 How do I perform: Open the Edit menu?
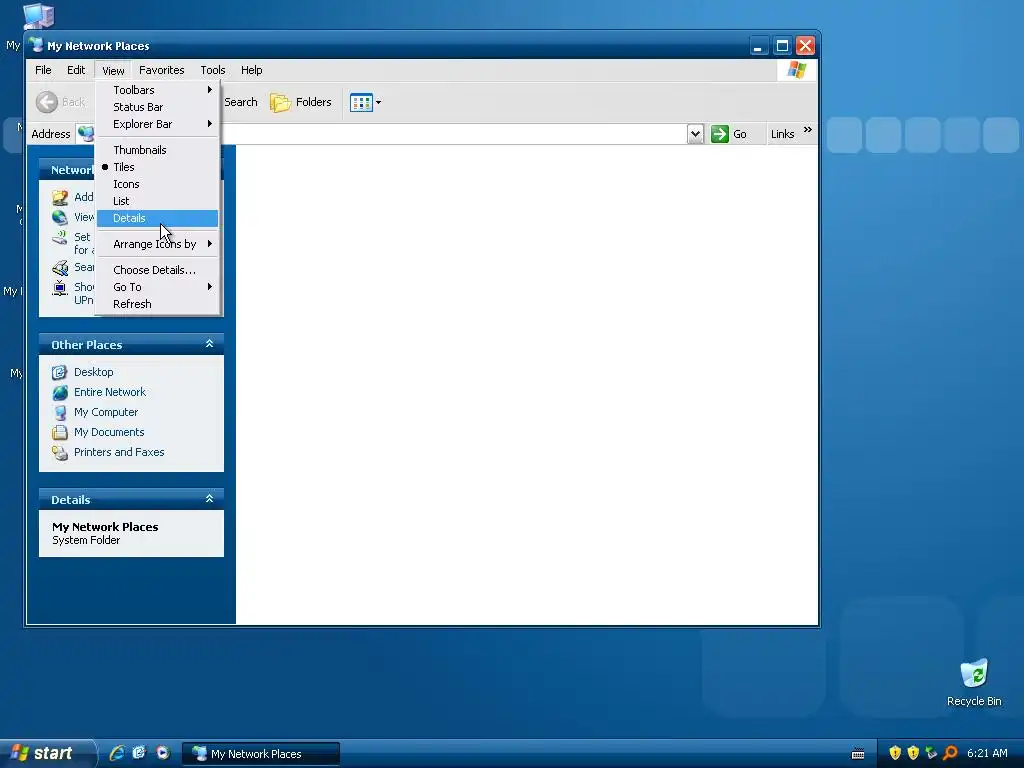pos(76,70)
